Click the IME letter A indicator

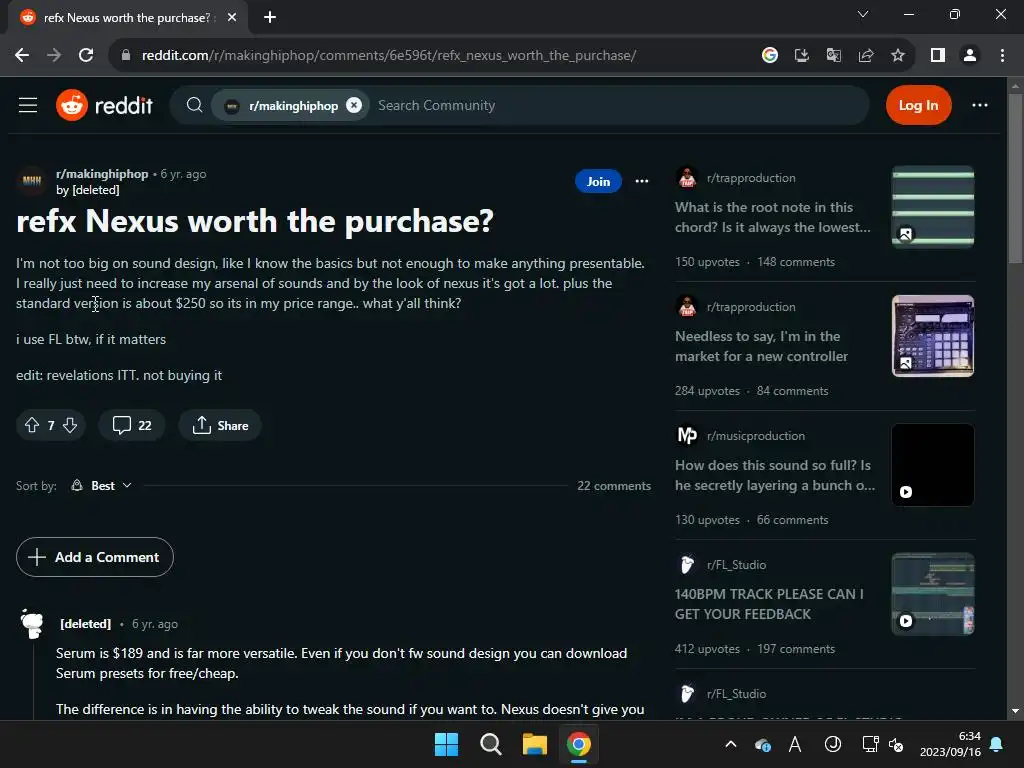795,744
